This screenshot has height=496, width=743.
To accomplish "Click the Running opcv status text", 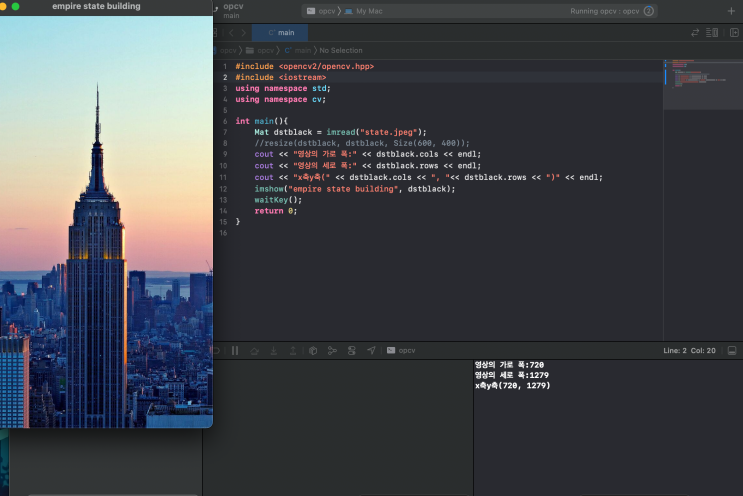I will click(605, 11).
